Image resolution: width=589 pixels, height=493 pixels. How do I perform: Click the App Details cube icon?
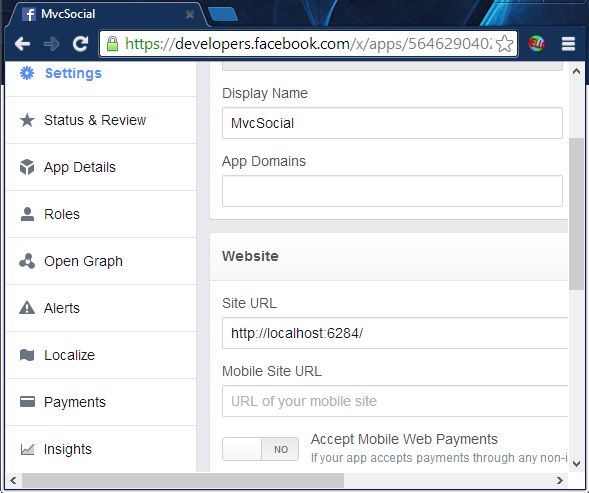[x=27, y=167]
